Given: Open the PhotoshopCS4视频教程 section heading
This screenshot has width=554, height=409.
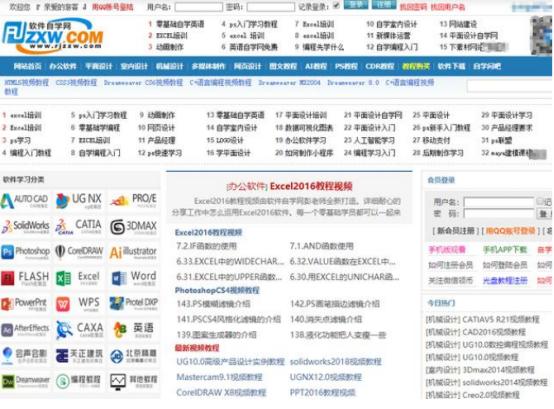Looking at the screenshot, I should click(217, 290).
